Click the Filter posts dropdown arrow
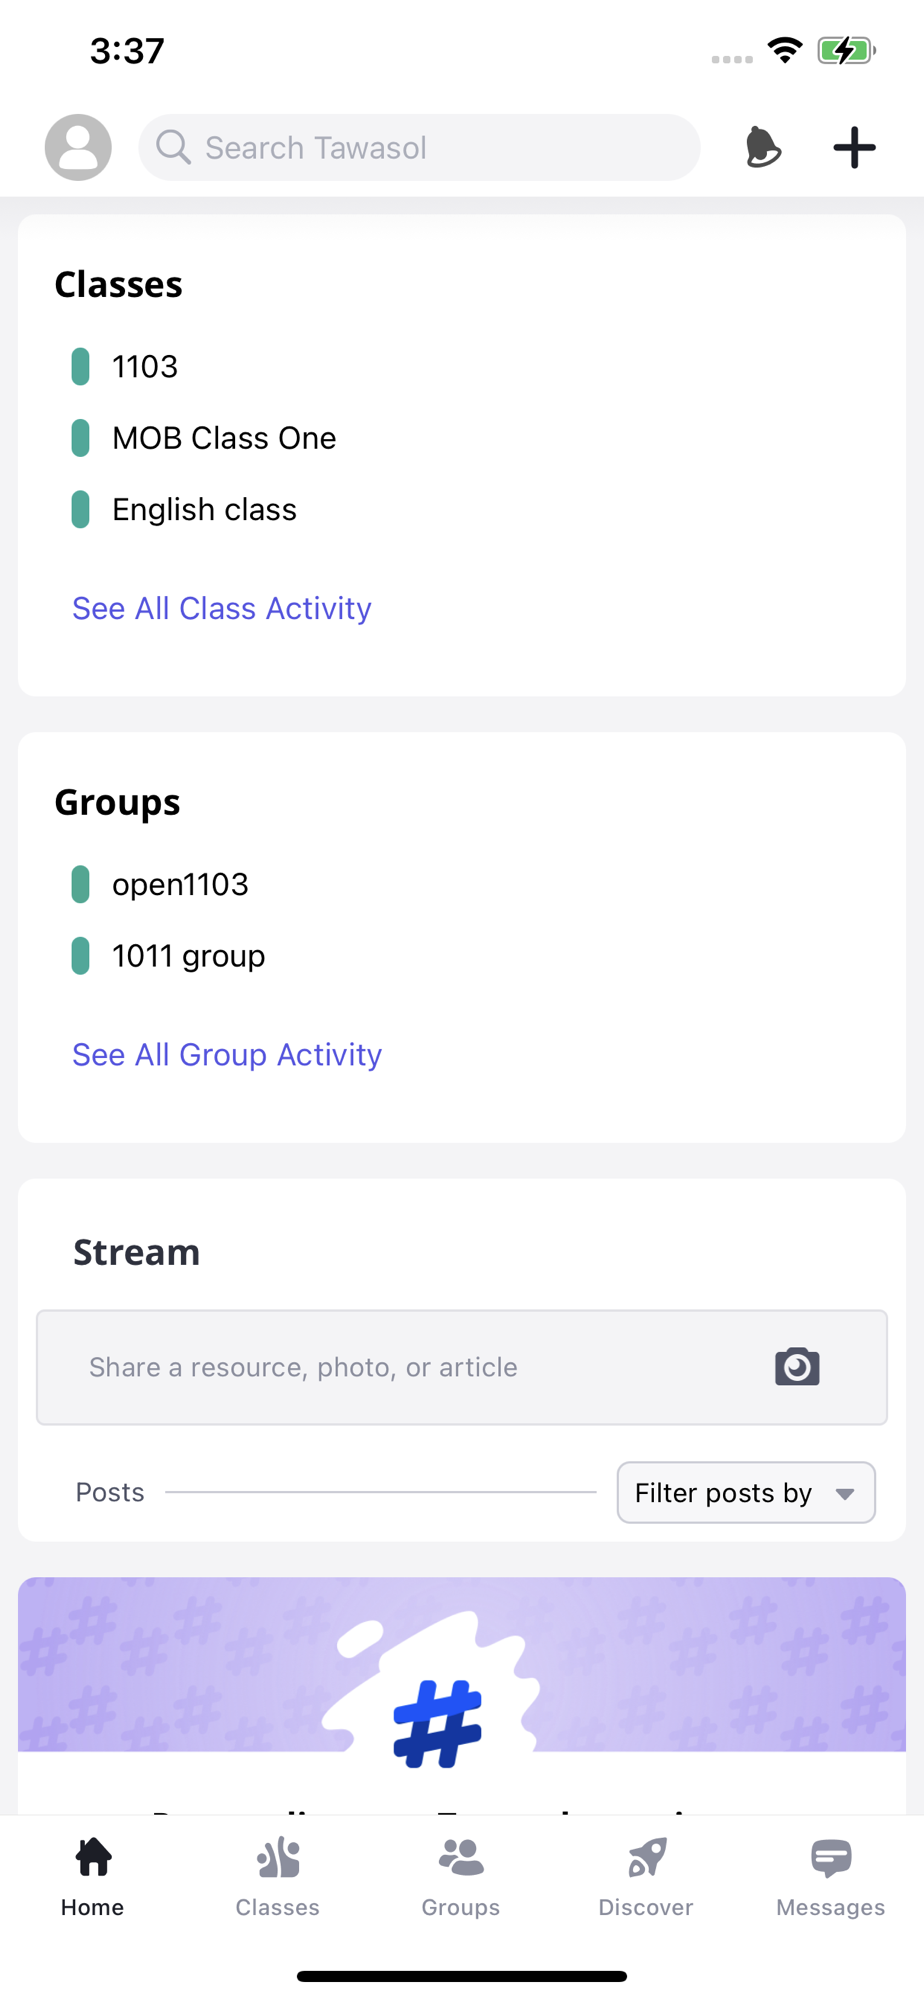Viewport: 924px width, 2000px height. (x=845, y=1494)
